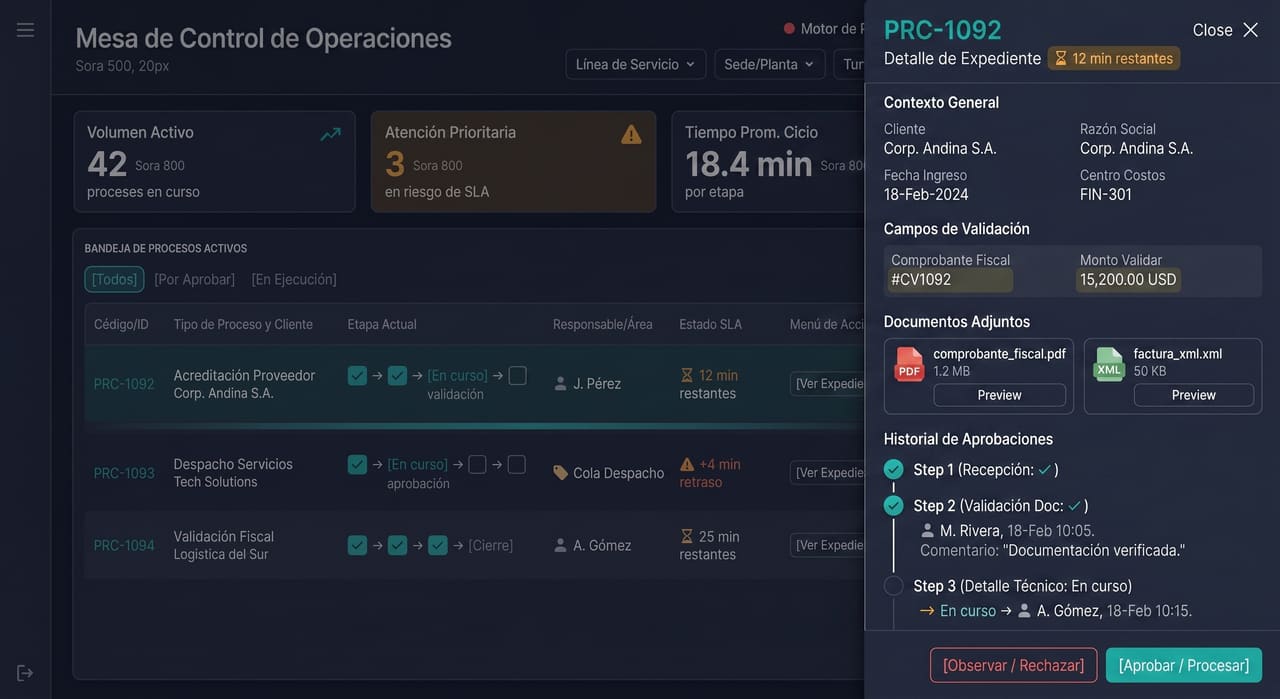
Task: Click the red Motor status dot
Action: 789,29
